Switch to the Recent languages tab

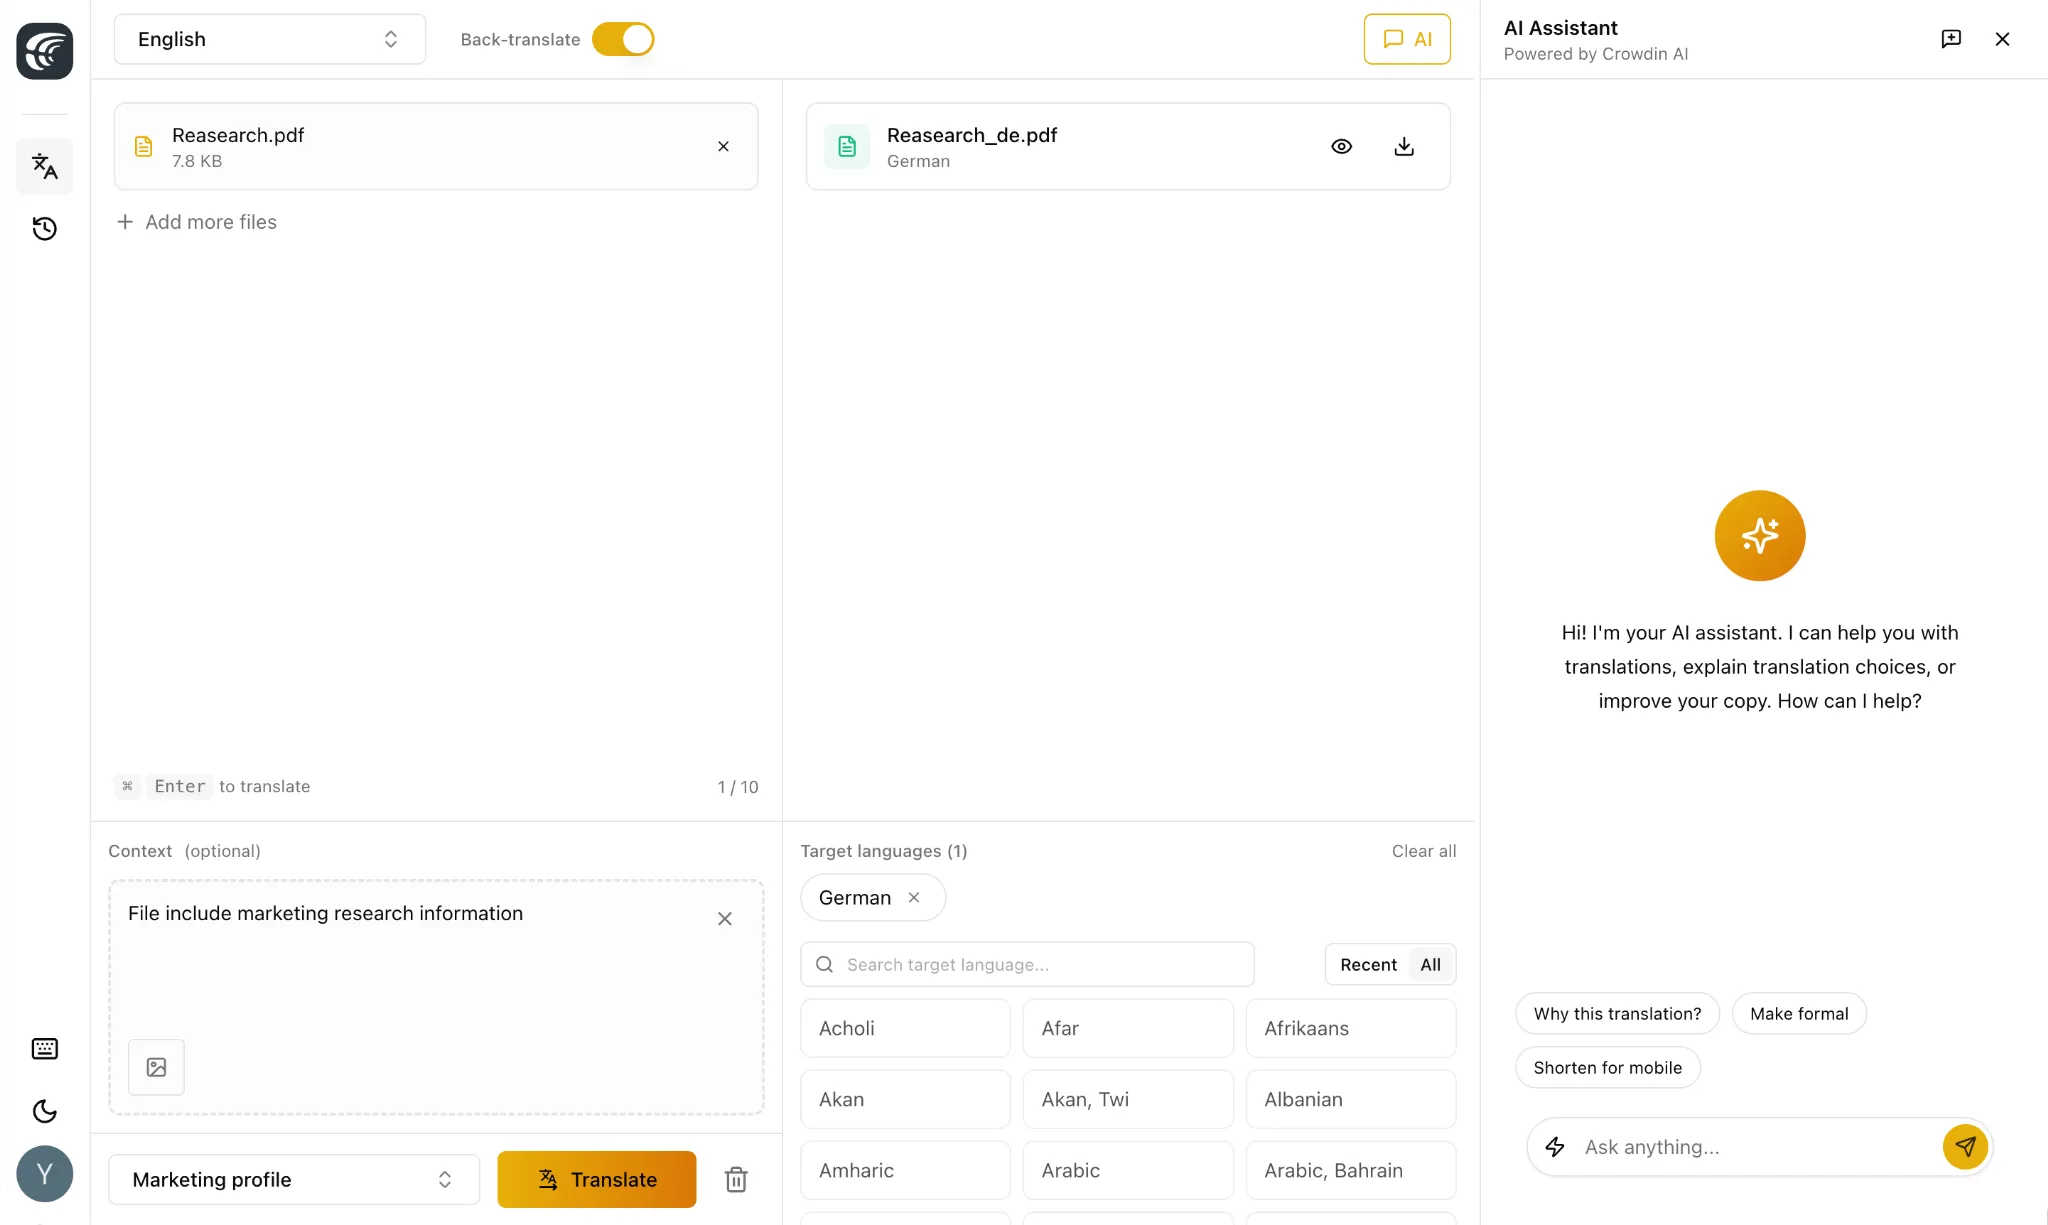coord(1368,964)
